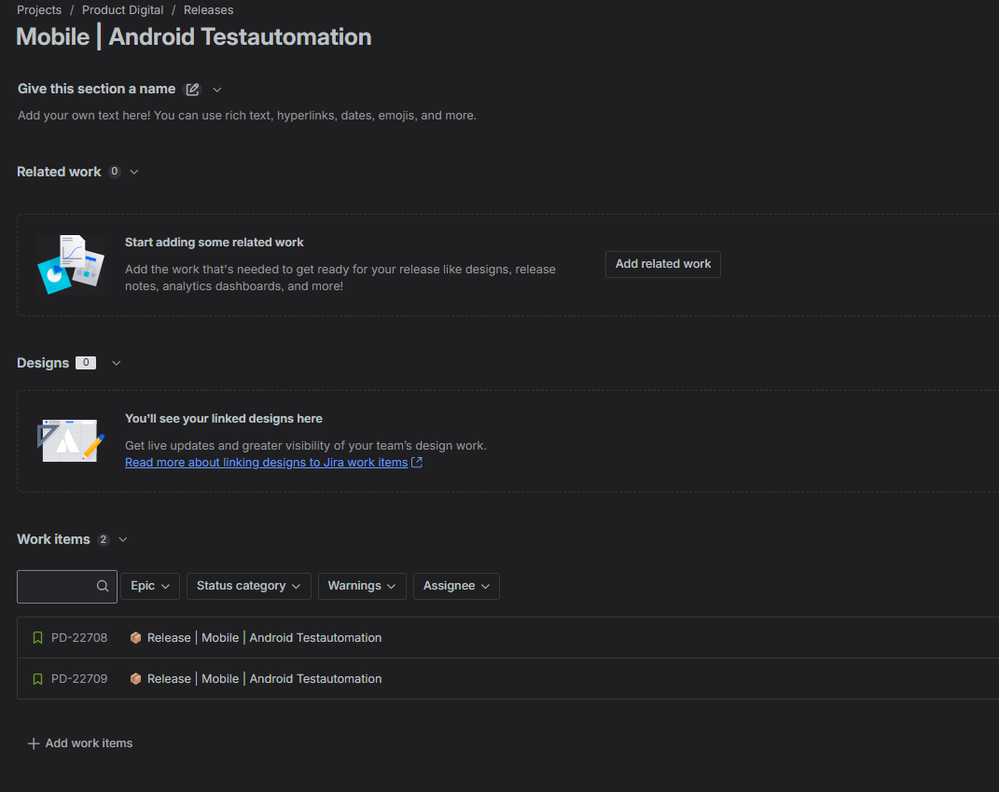Click the release package icon in PD-22709 row
The image size is (999, 792).
[x=135, y=679]
